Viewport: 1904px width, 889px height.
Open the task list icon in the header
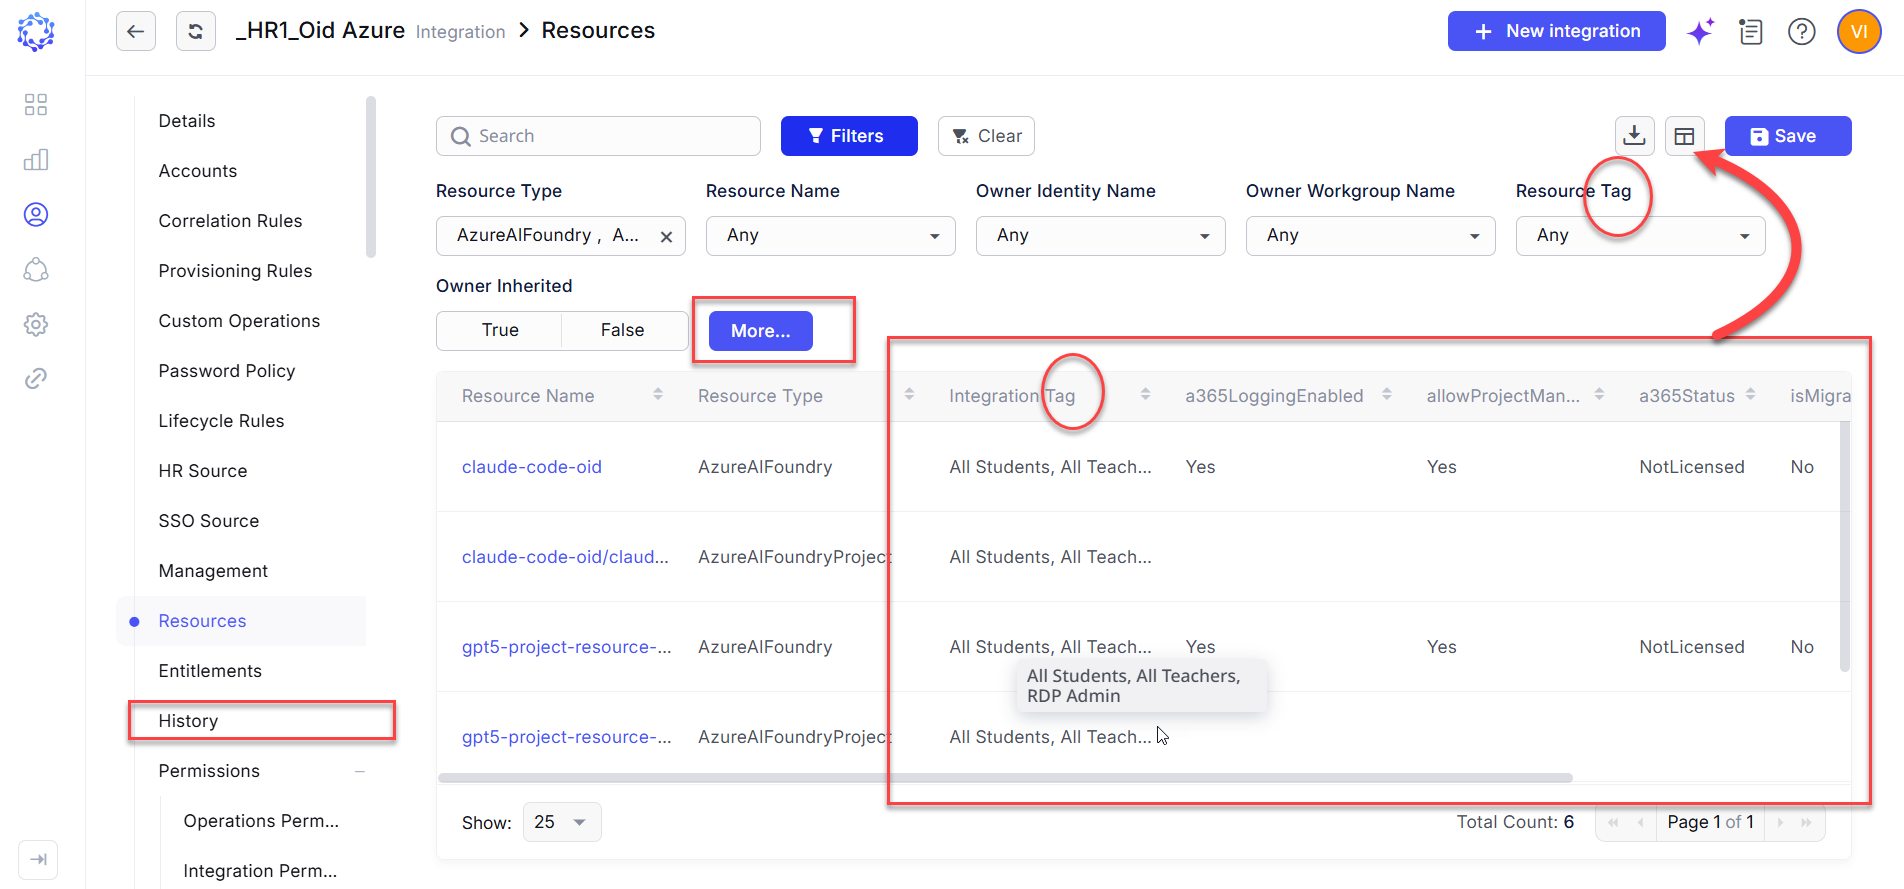pyautogui.click(x=1751, y=32)
